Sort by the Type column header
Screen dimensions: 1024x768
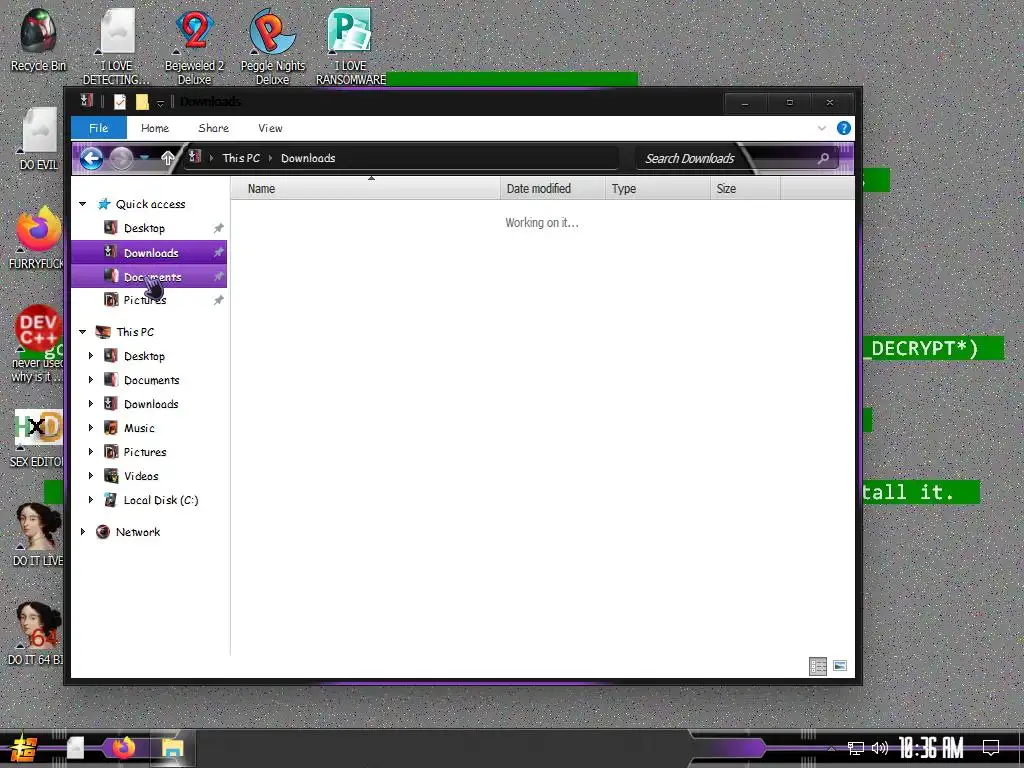pyautogui.click(x=658, y=188)
